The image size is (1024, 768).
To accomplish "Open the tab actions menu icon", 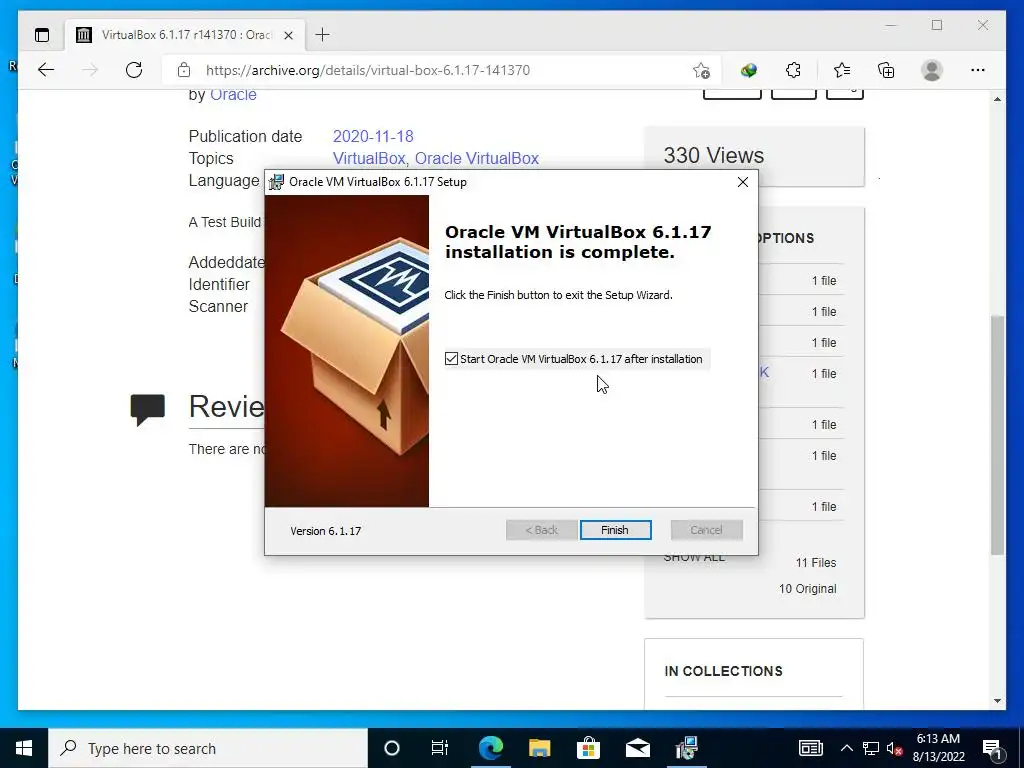I will [42, 35].
